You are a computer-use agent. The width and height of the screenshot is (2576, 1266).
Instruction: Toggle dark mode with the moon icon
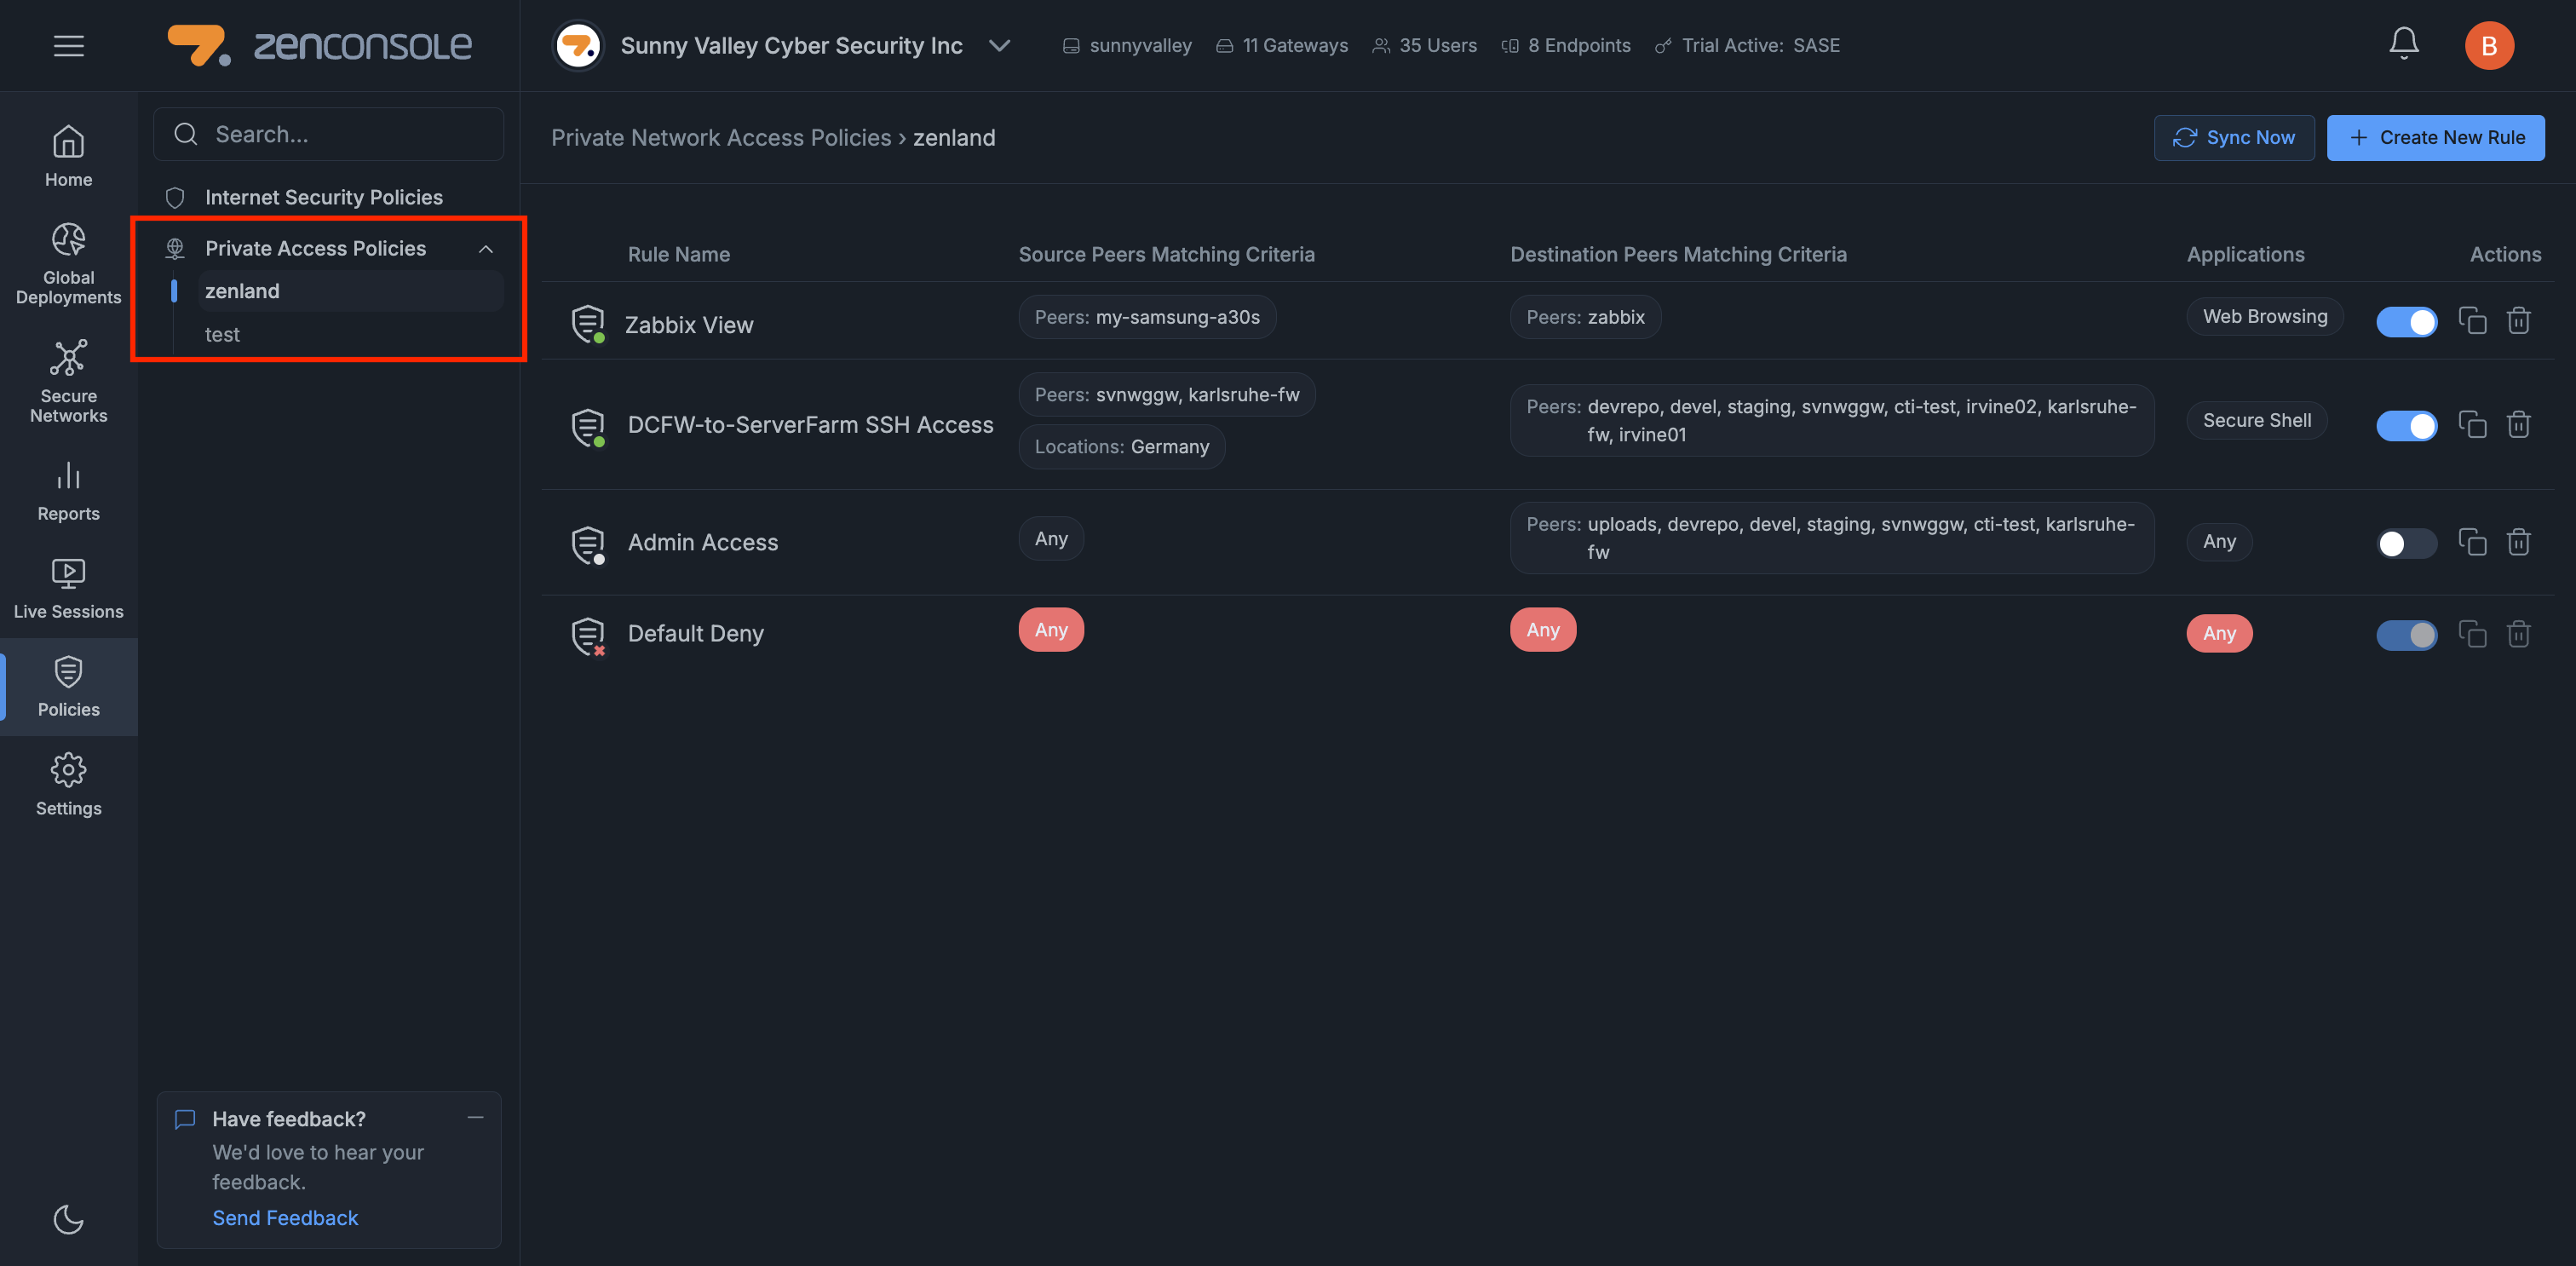67,1220
